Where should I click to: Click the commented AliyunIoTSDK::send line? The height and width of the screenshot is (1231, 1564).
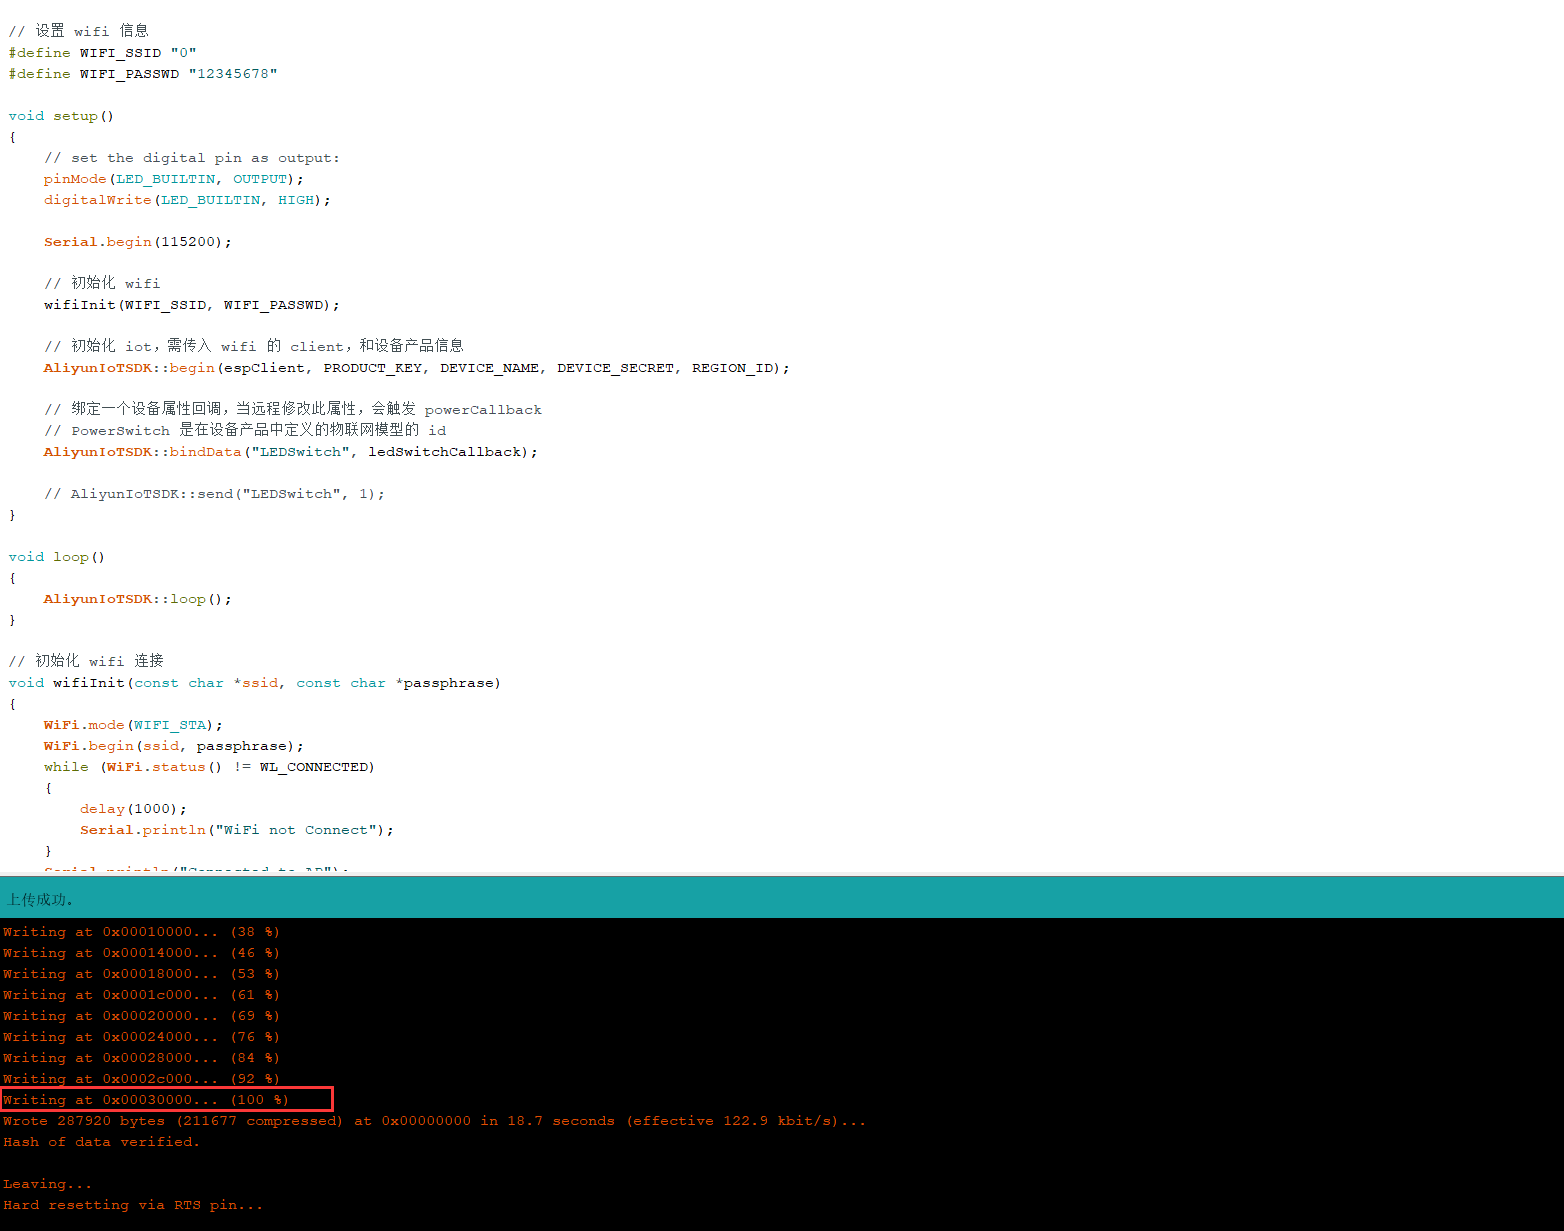click(x=214, y=494)
